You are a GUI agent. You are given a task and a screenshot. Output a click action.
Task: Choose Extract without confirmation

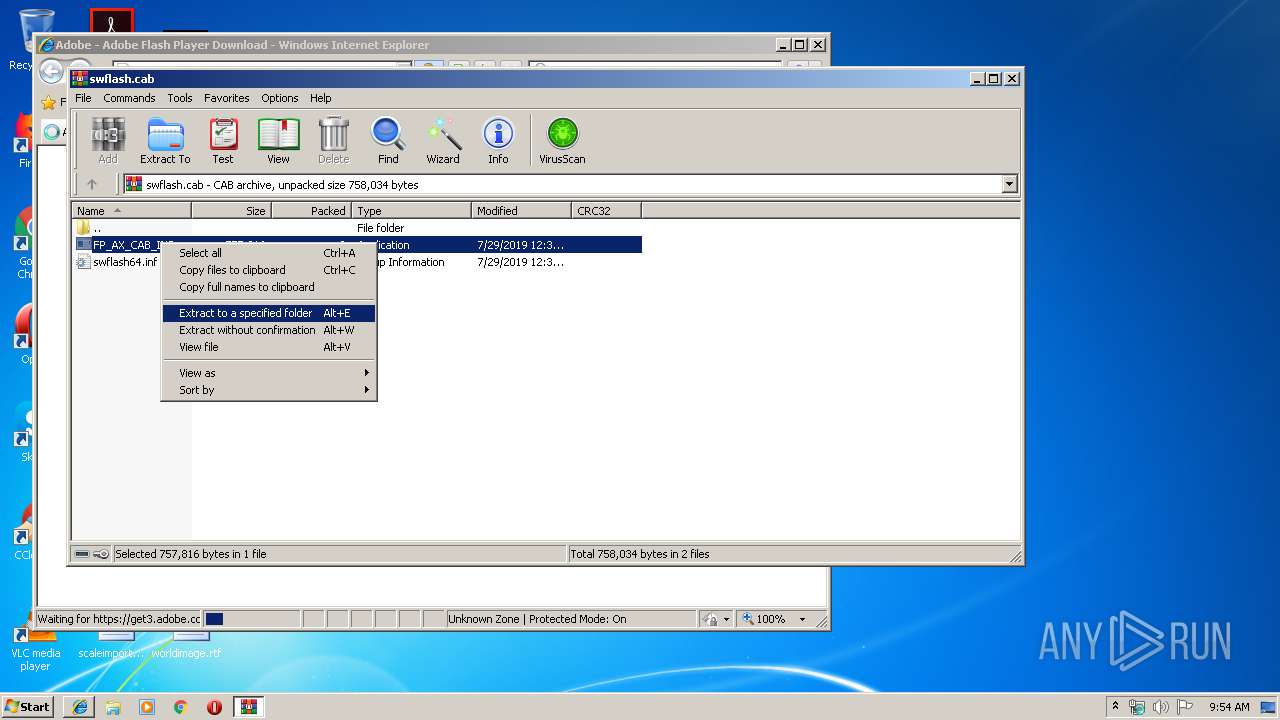pos(269,330)
